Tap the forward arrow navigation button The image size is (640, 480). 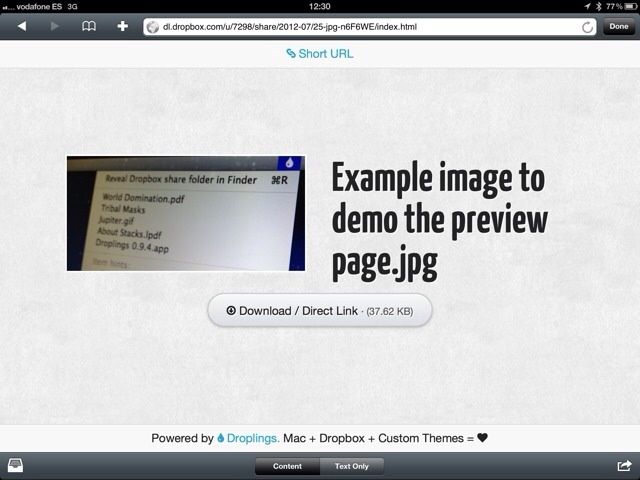(x=55, y=27)
